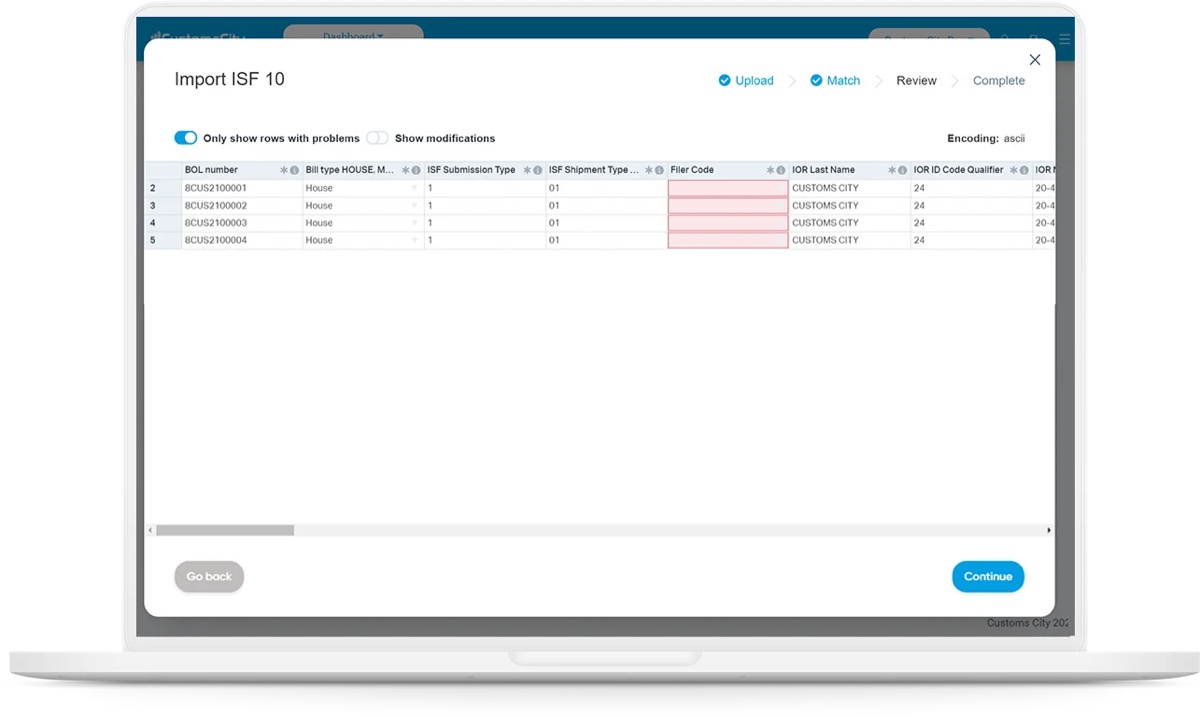
Task: Select BOL number cell 8CUS2100001
Action: pyautogui.click(x=242, y=188)
